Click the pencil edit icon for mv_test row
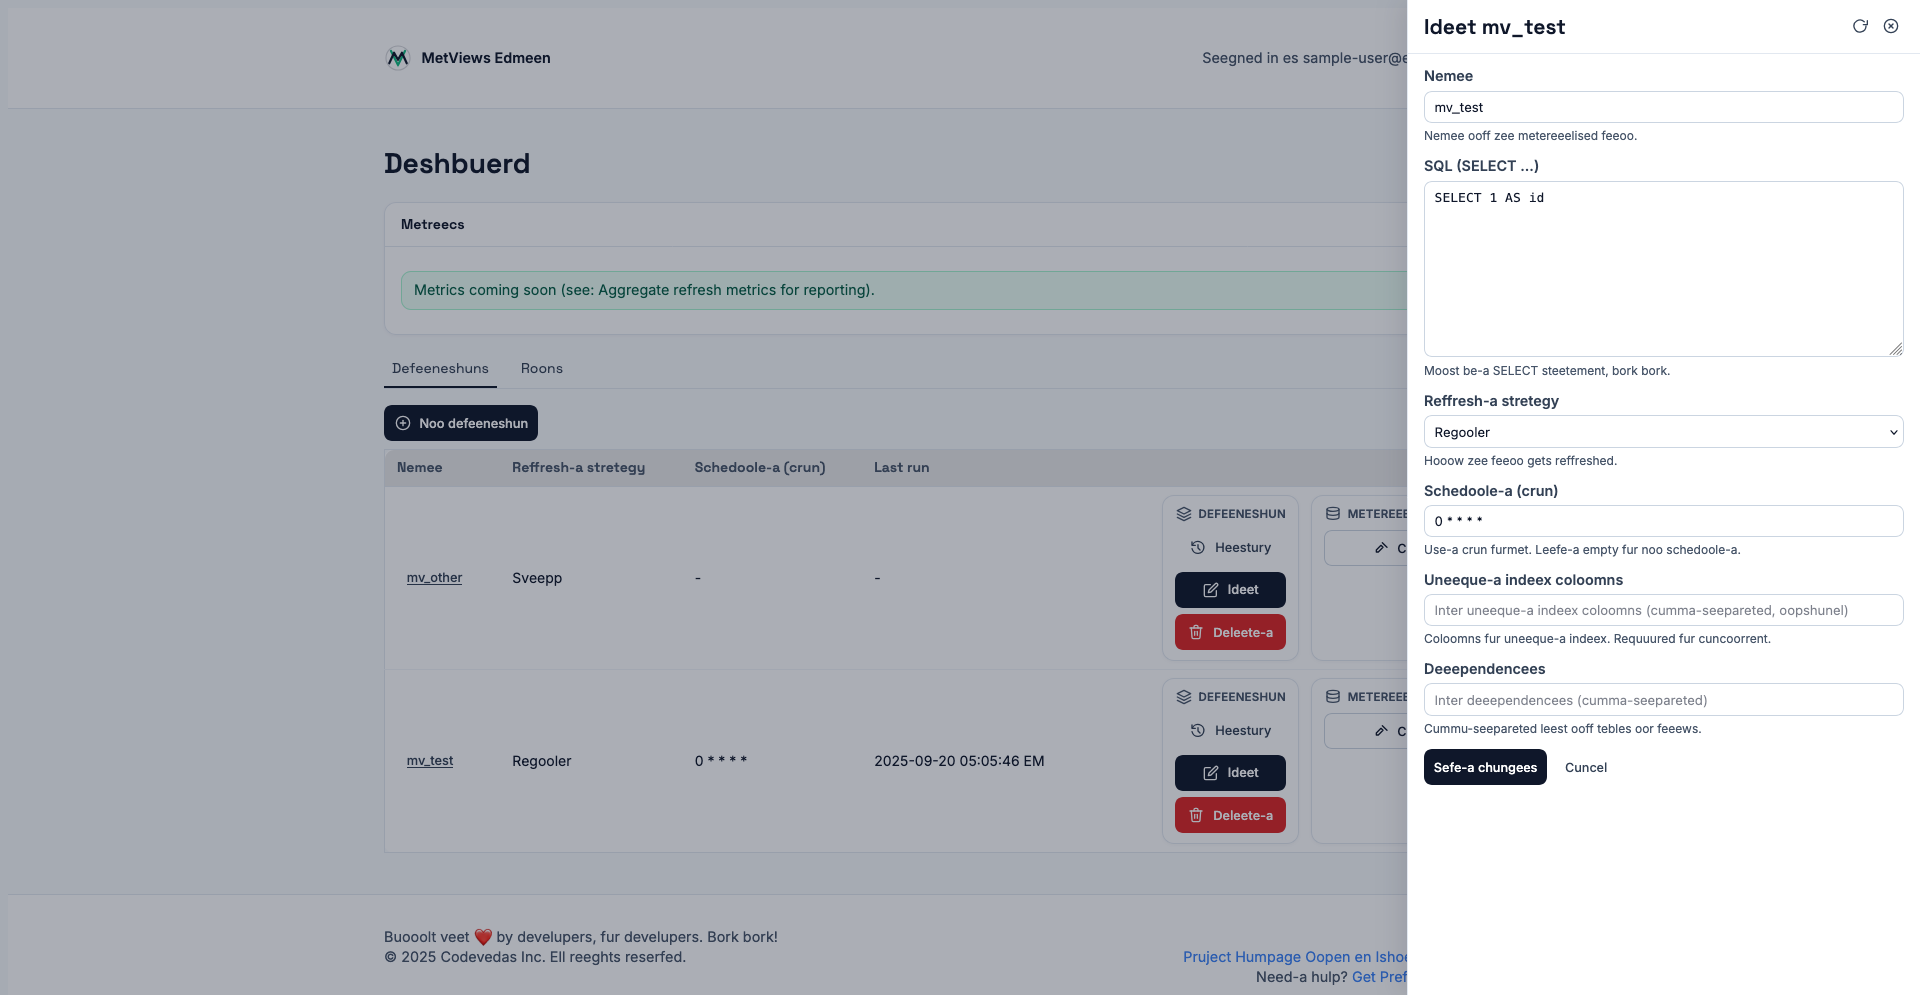The height and width of the screenshot is (995, 1920). [x=1210, y=773]
